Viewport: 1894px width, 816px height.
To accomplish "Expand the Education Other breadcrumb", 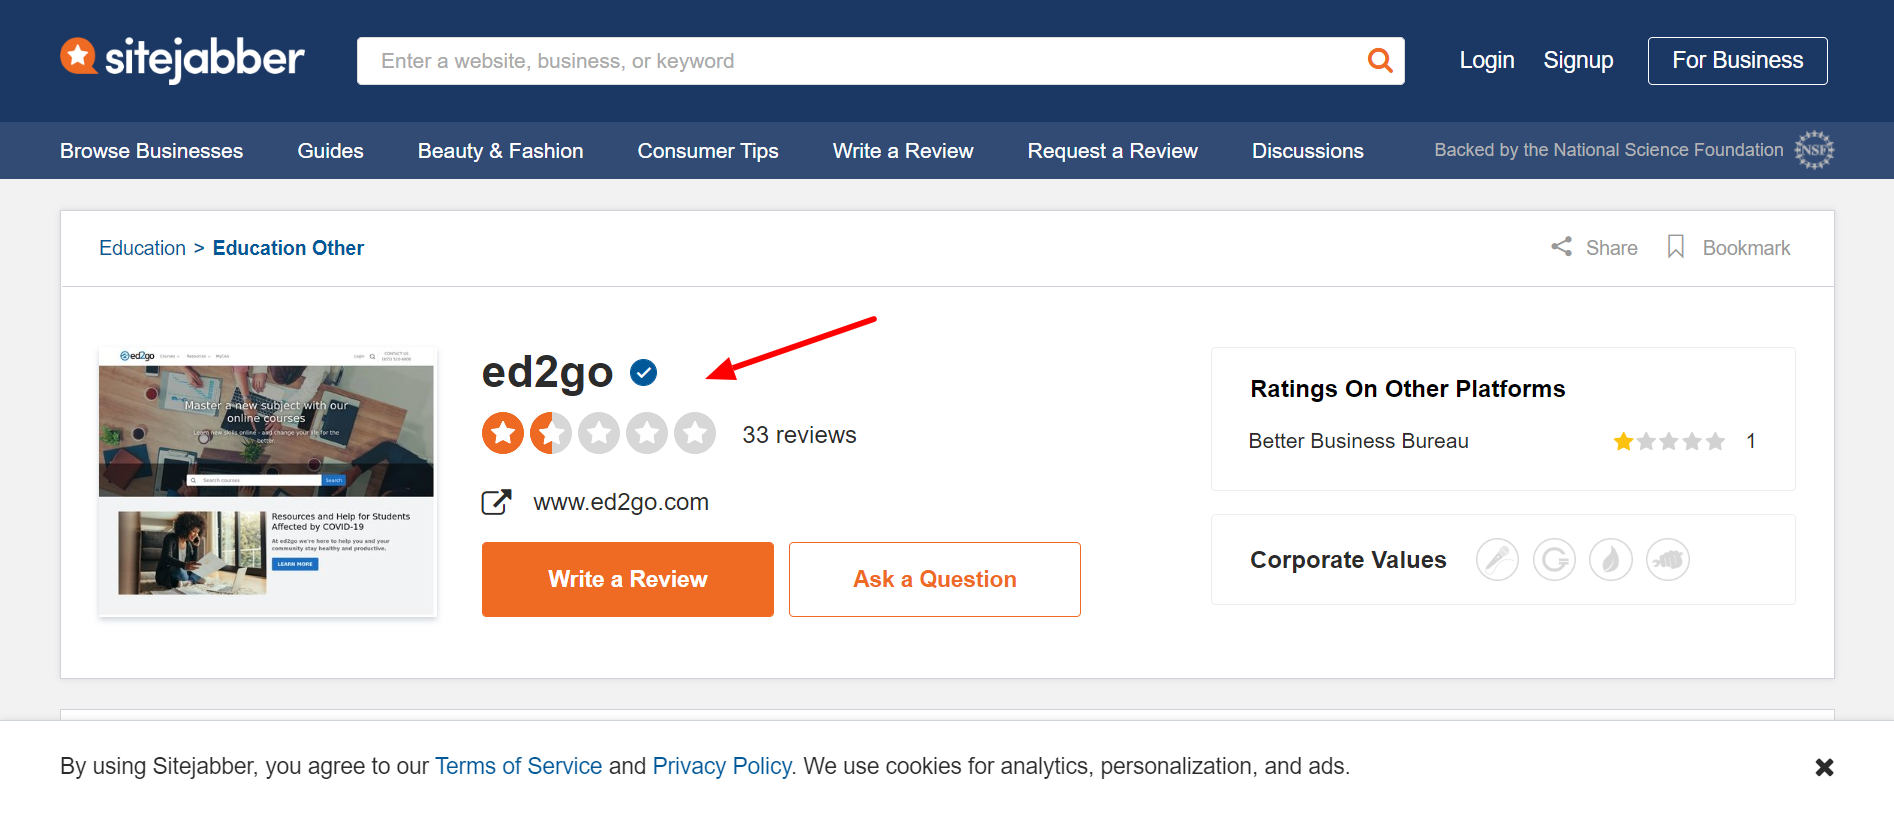I will pos(288,247).
